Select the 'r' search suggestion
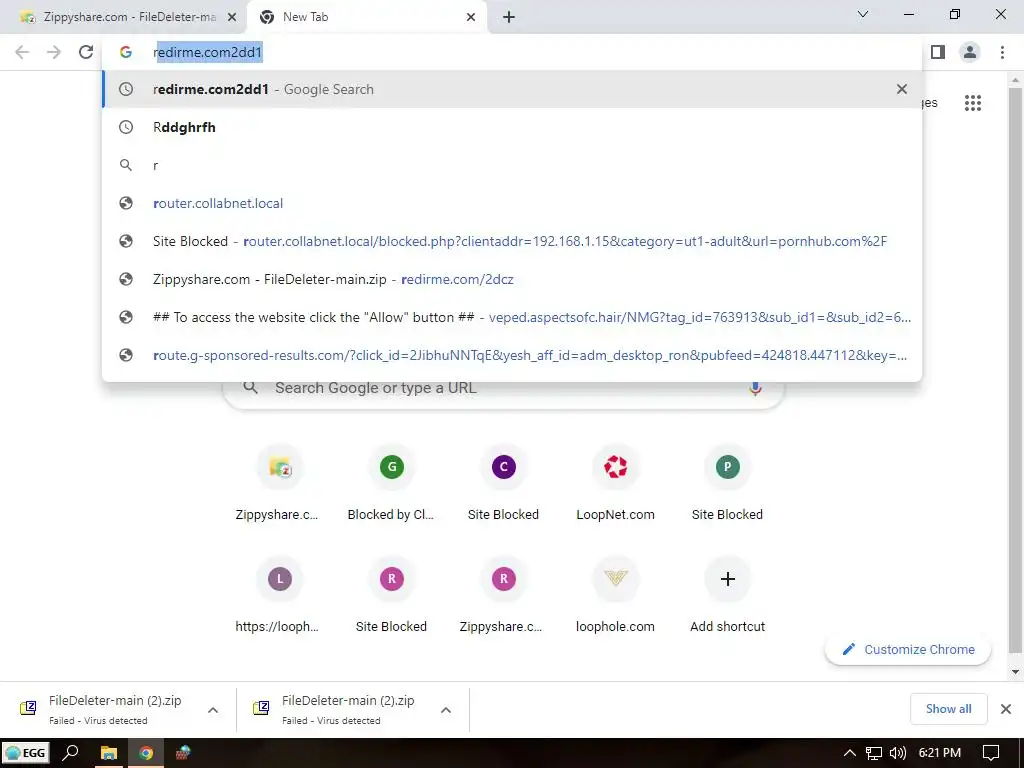The height and width of the screenshot is (768, 1024). click(513, 165)
